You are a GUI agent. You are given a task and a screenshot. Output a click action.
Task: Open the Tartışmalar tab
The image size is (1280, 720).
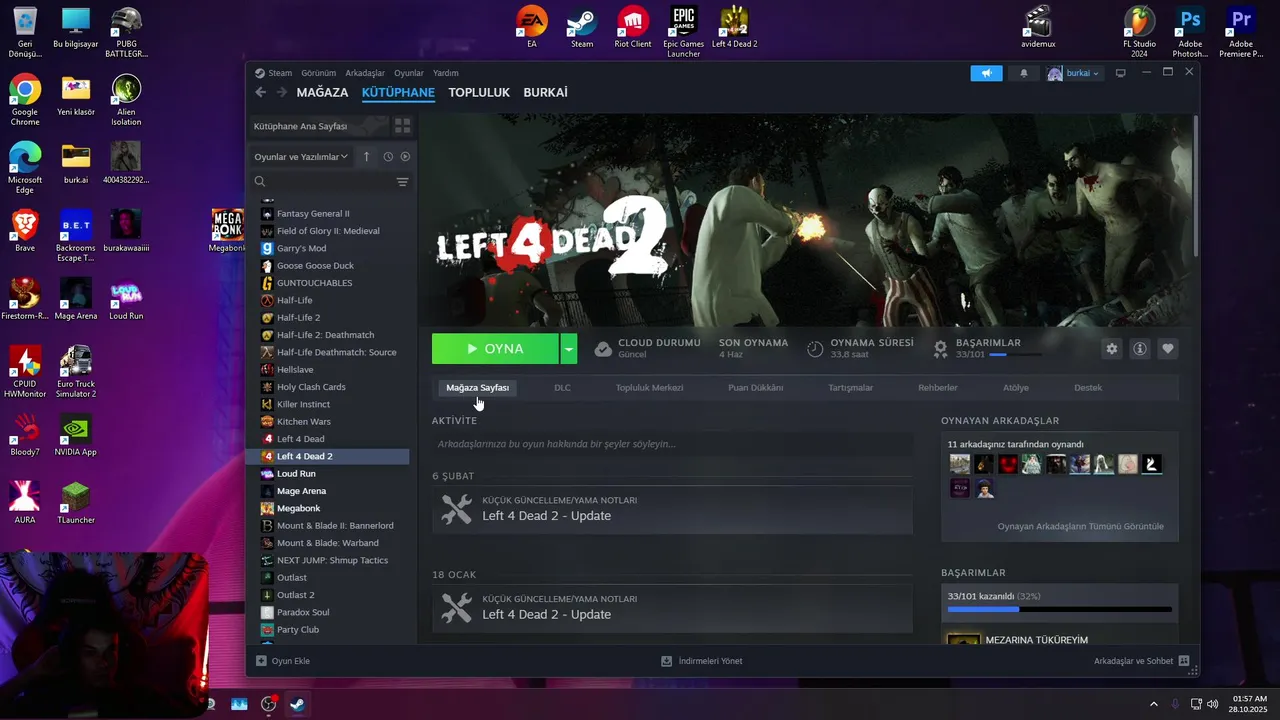click(850, 388)
